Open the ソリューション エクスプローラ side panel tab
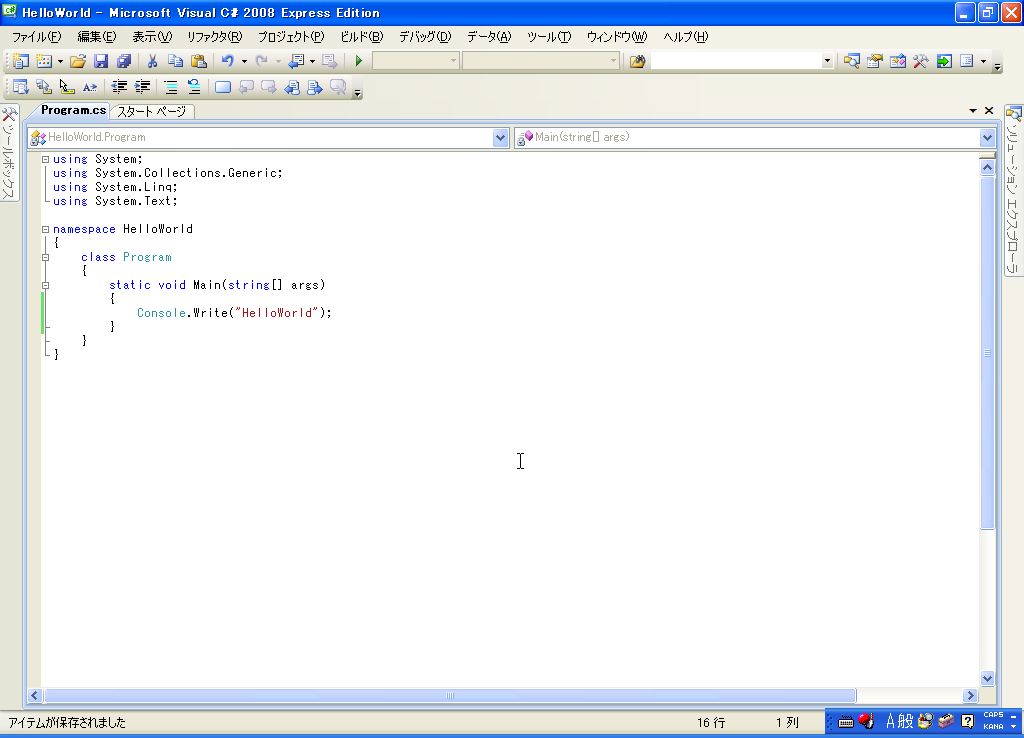The image size is (1024, 738). pos(1014,191)
